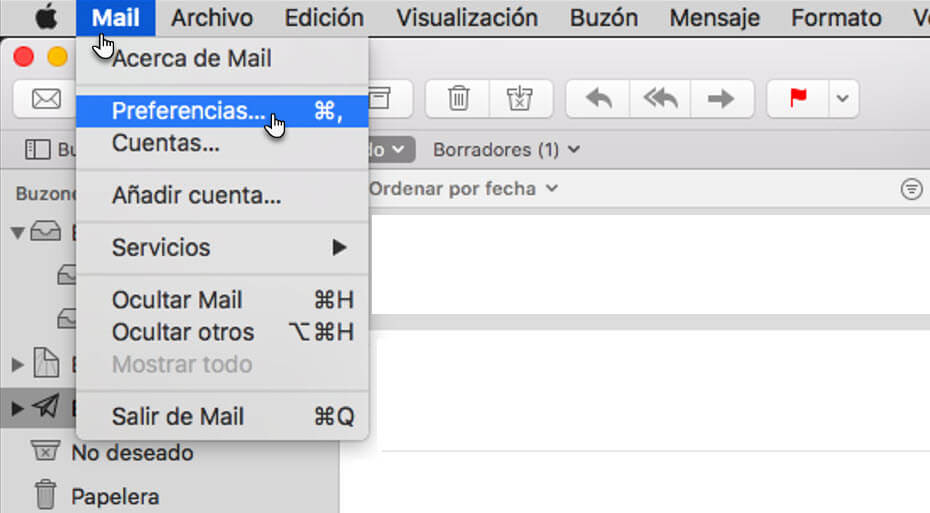Open the Buzón menu
Image resolution: width=930 pixels, height=513 pixels.
(x=604, y=18)
